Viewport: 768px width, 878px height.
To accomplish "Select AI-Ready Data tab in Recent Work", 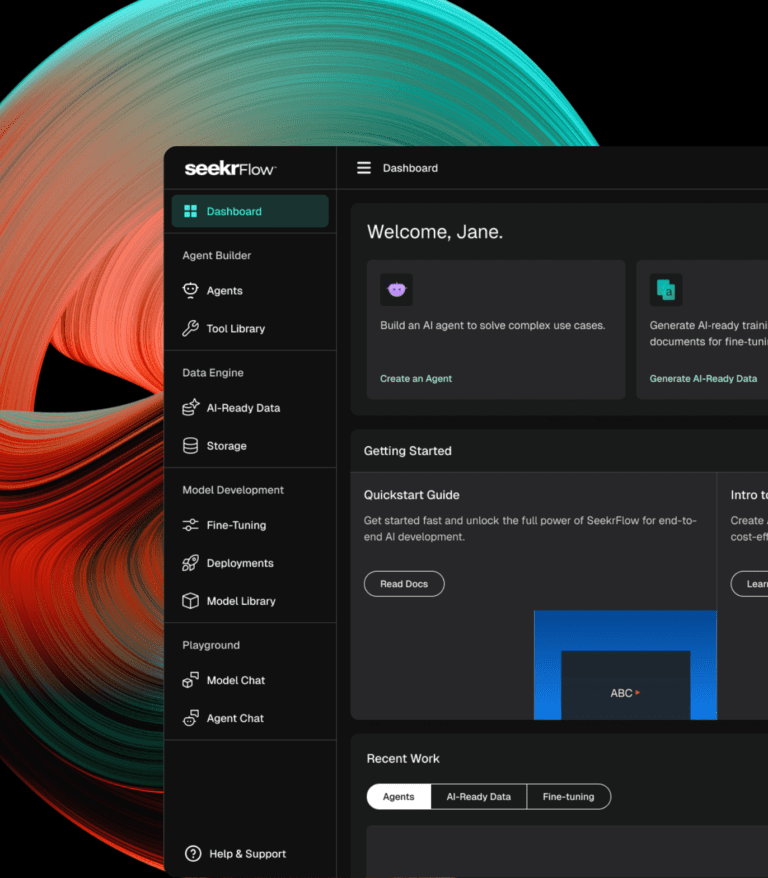I will click(479, 796).
